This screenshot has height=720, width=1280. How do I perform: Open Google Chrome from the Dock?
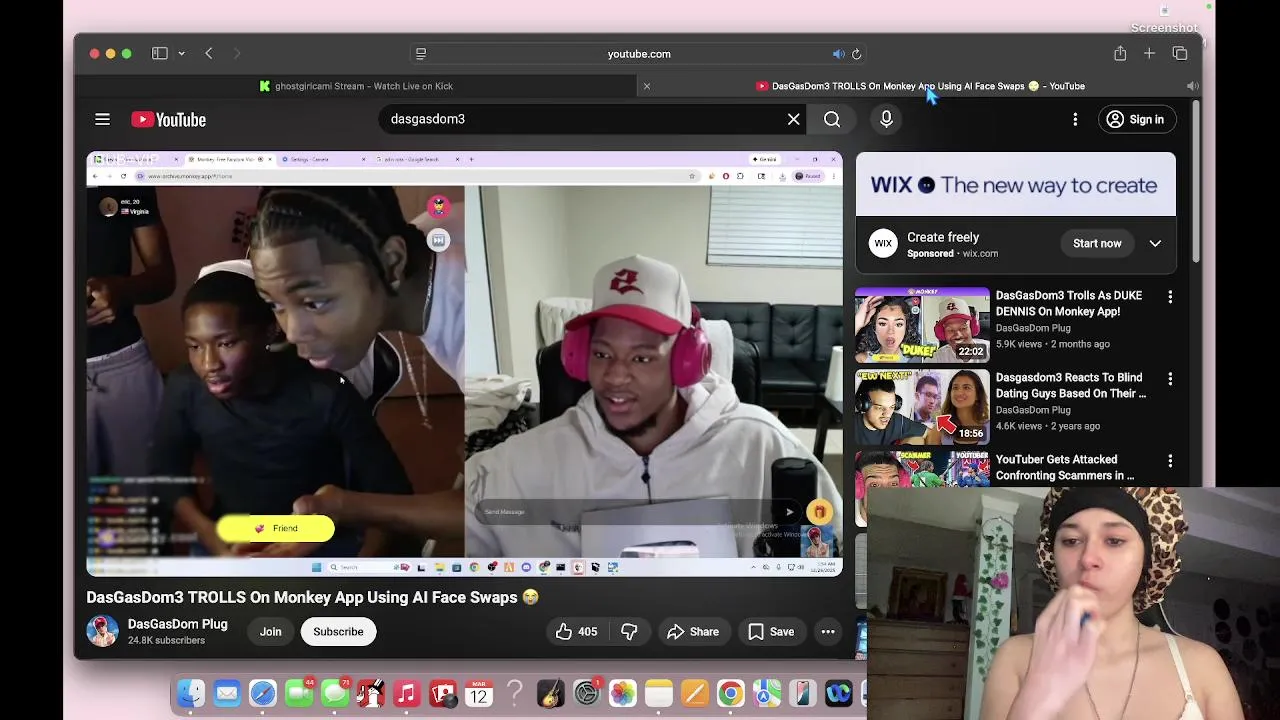(731, 693)
